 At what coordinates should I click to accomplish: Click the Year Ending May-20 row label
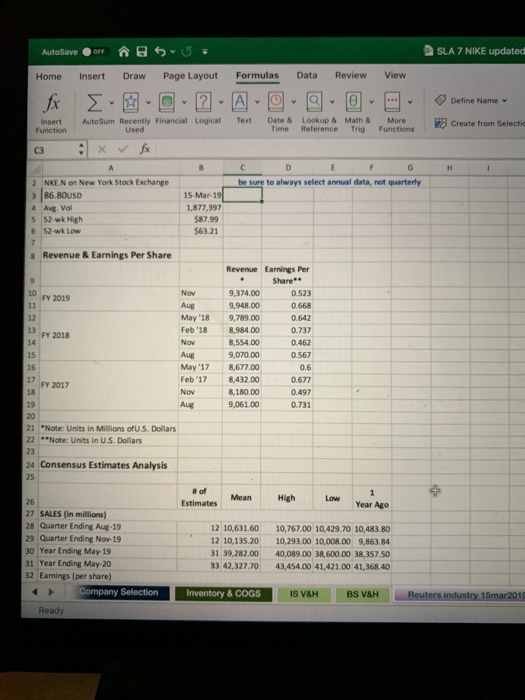tap(75, 563)
